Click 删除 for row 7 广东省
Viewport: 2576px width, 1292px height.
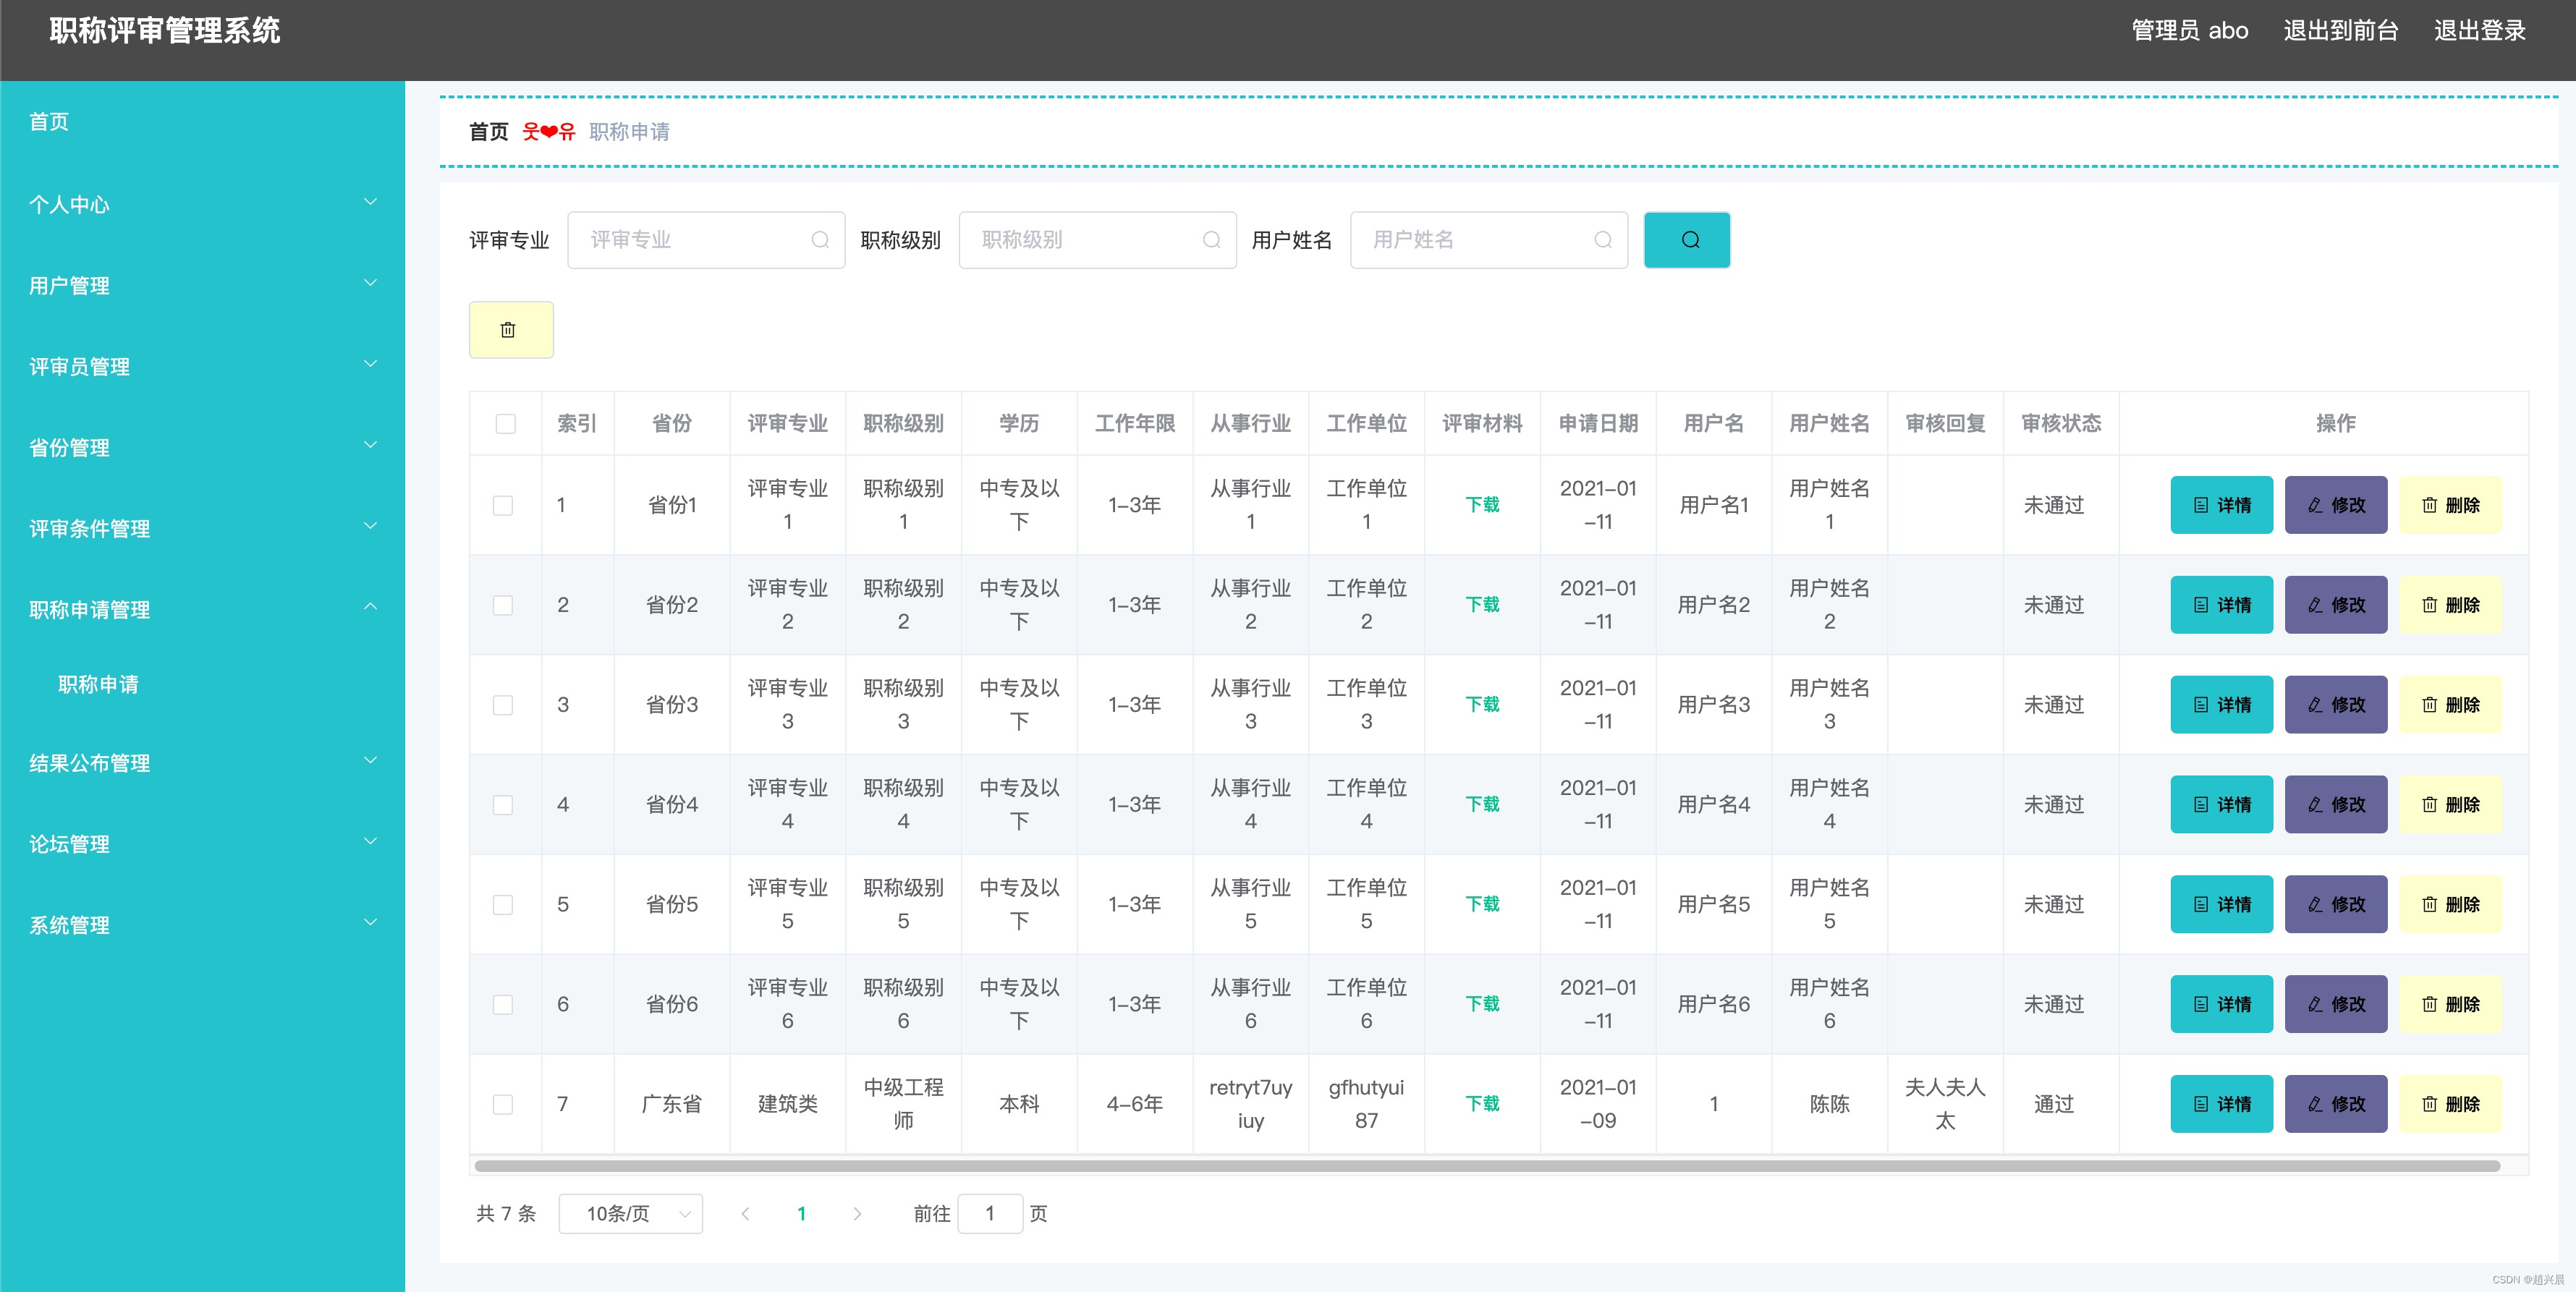pyautogui.click(x=2450, y=1104)
